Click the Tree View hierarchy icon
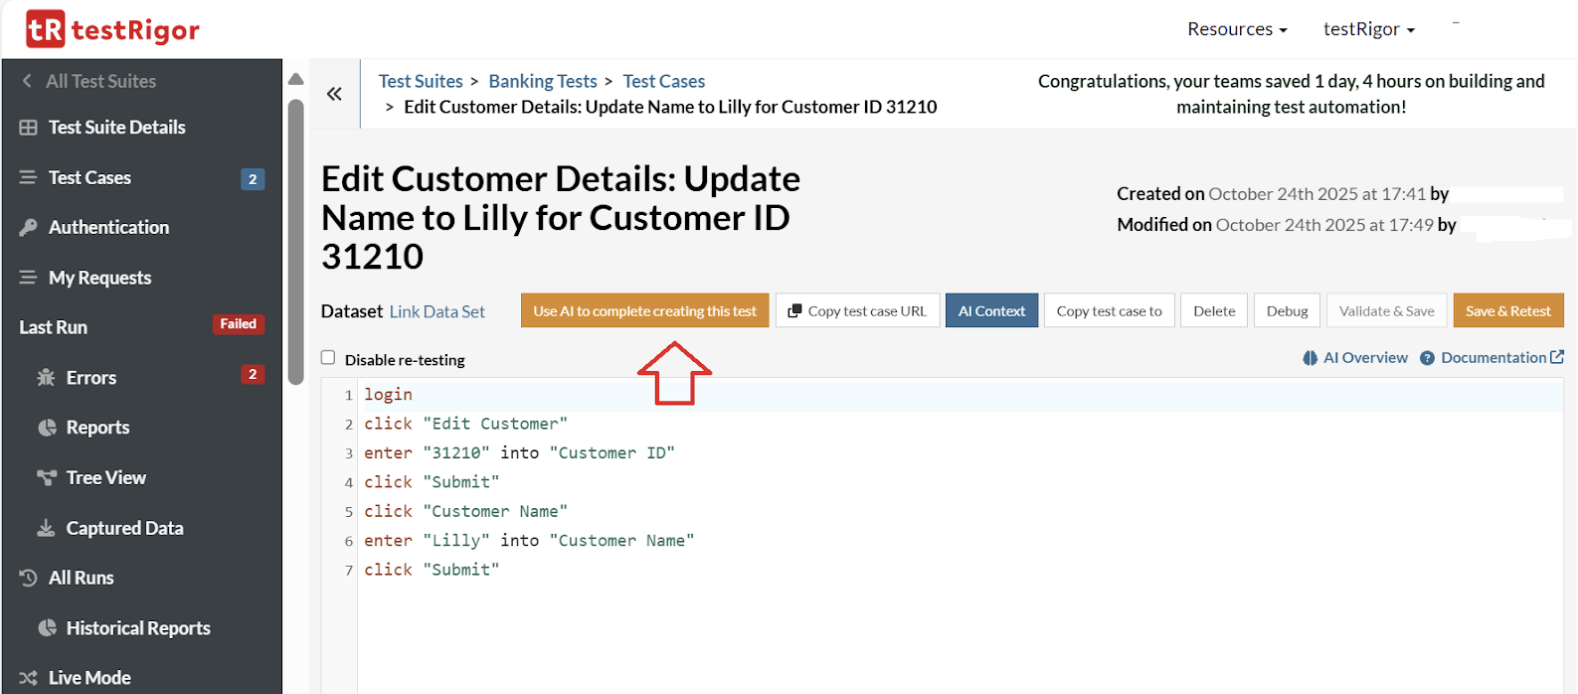Image resolution: width=1578 pixels, height=694 pixels. coord(46,477)
